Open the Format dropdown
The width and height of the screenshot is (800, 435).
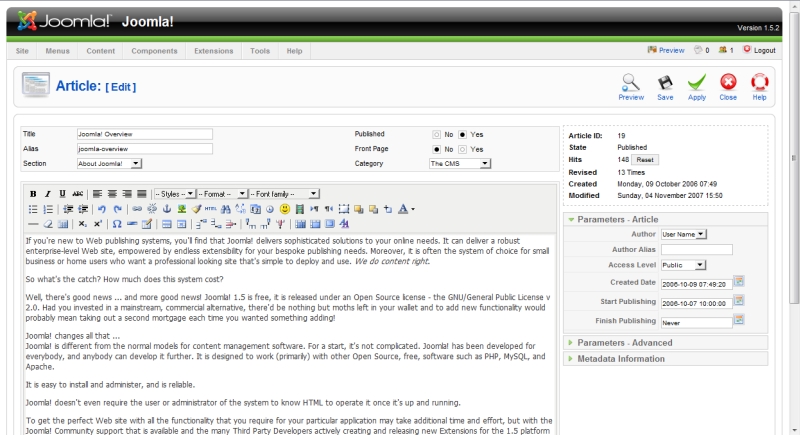(222, 194)
